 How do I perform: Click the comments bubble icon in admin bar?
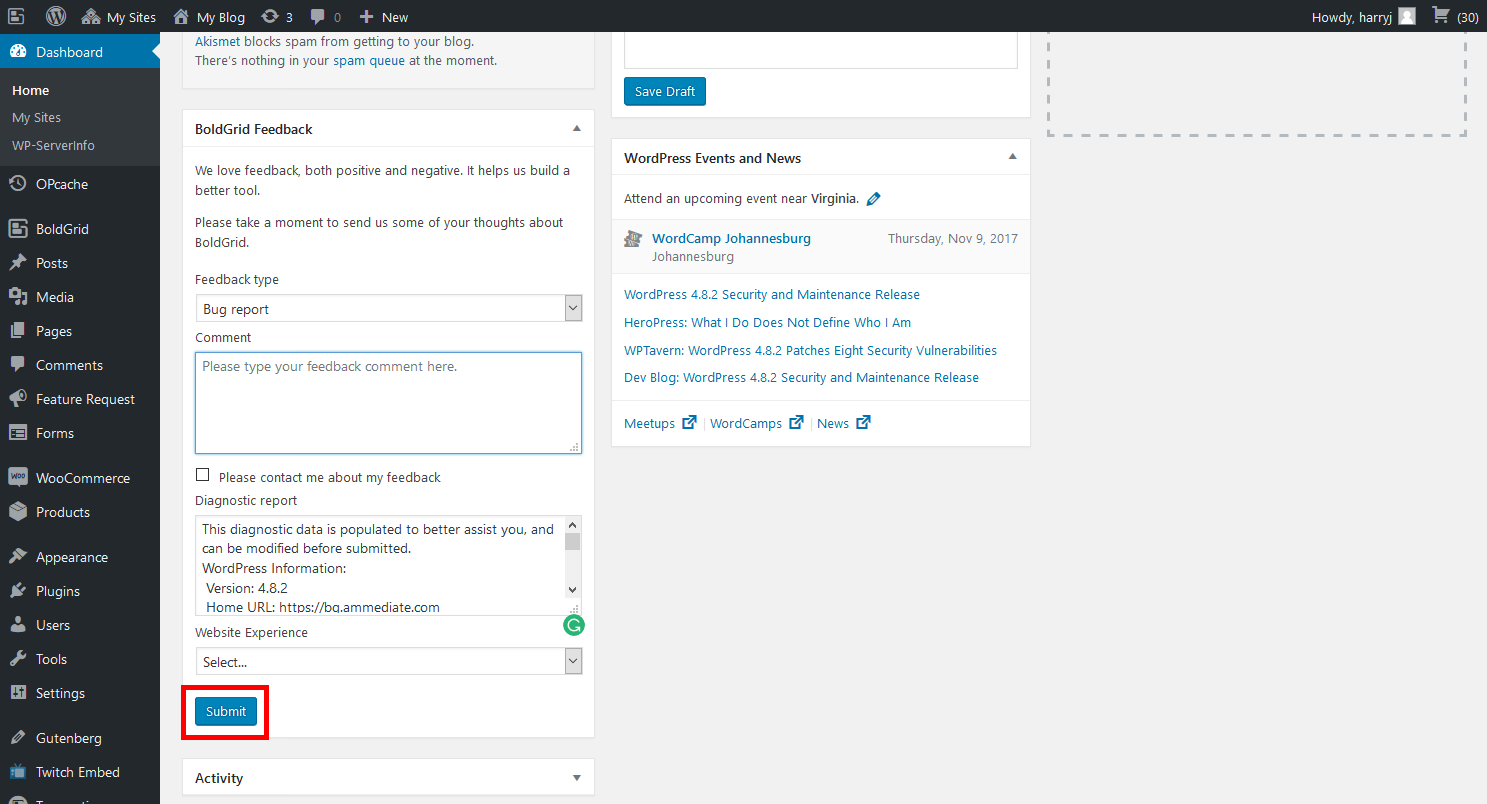click(x=318, y=17)
